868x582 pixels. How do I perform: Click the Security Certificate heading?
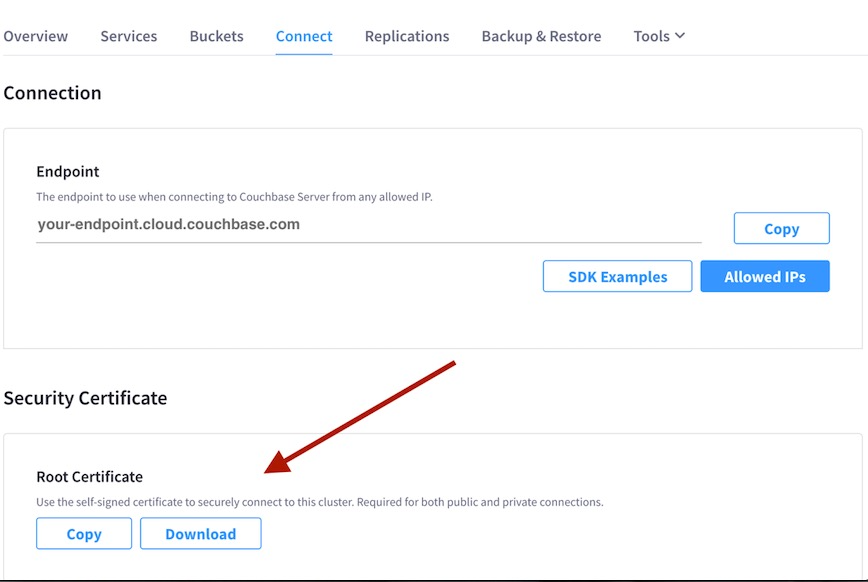tap(85, 398)
